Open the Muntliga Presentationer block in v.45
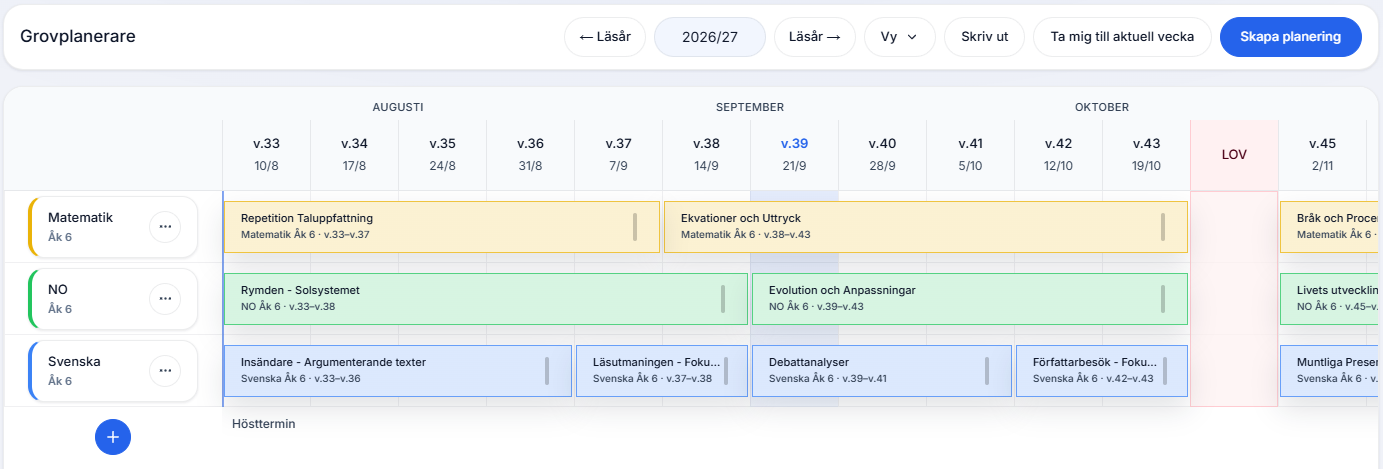Screen dimensions: 1383x469 pyautogui.click(x=1331, y=371)
